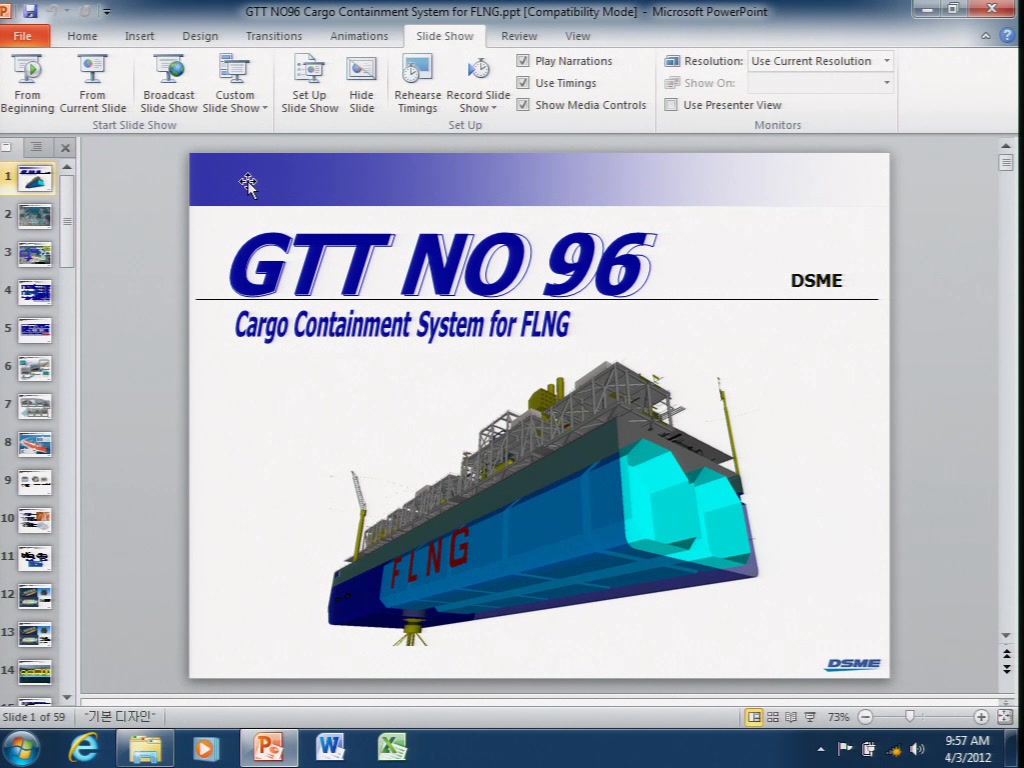This screenshot has height=768, width=1024.
Task: Switch to Normal view
Action: click(x=754, y=717)
